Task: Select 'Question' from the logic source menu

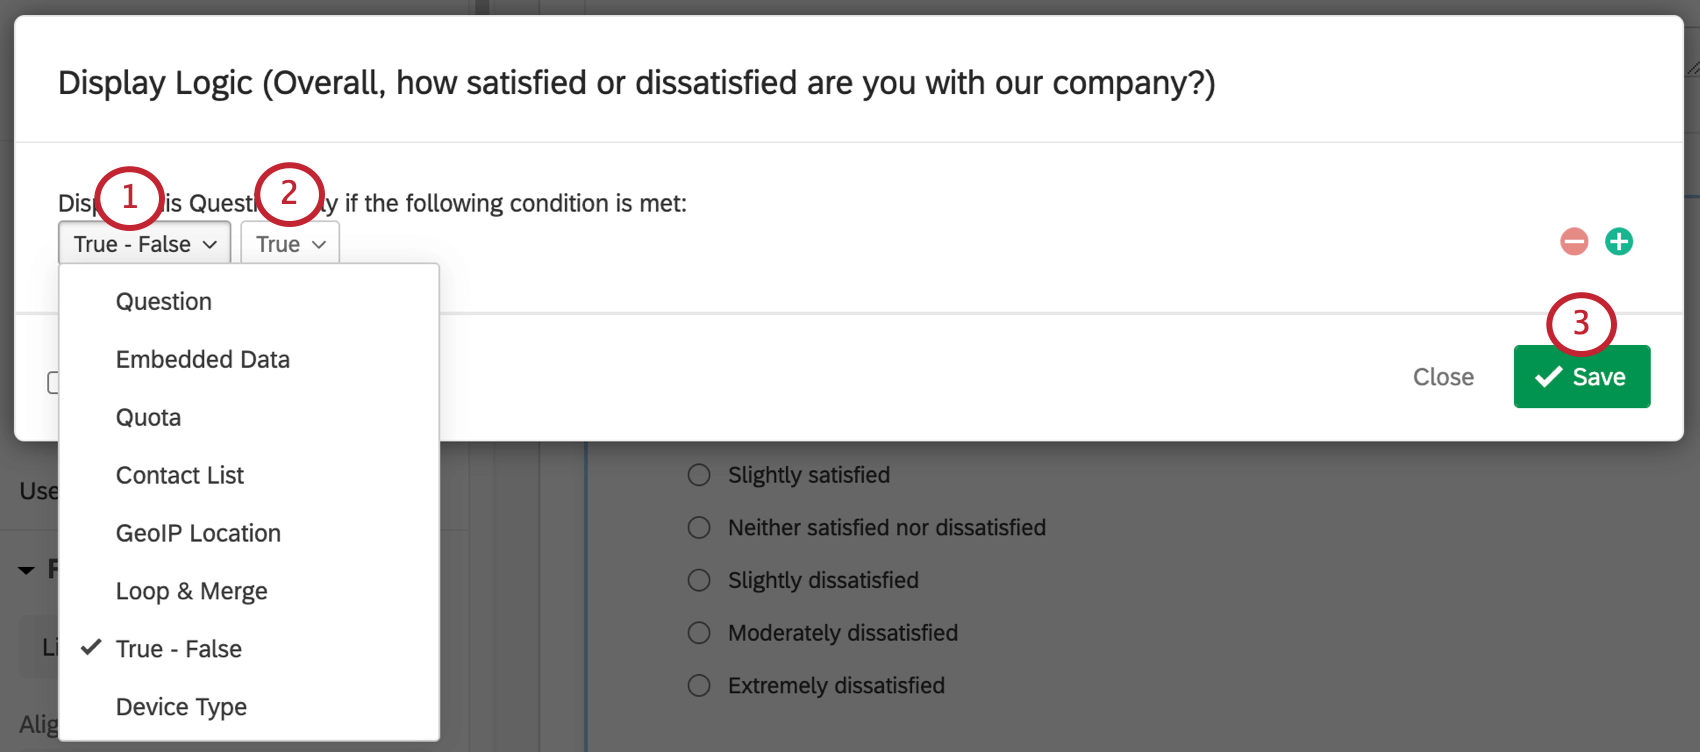Action: pos(163,301)
